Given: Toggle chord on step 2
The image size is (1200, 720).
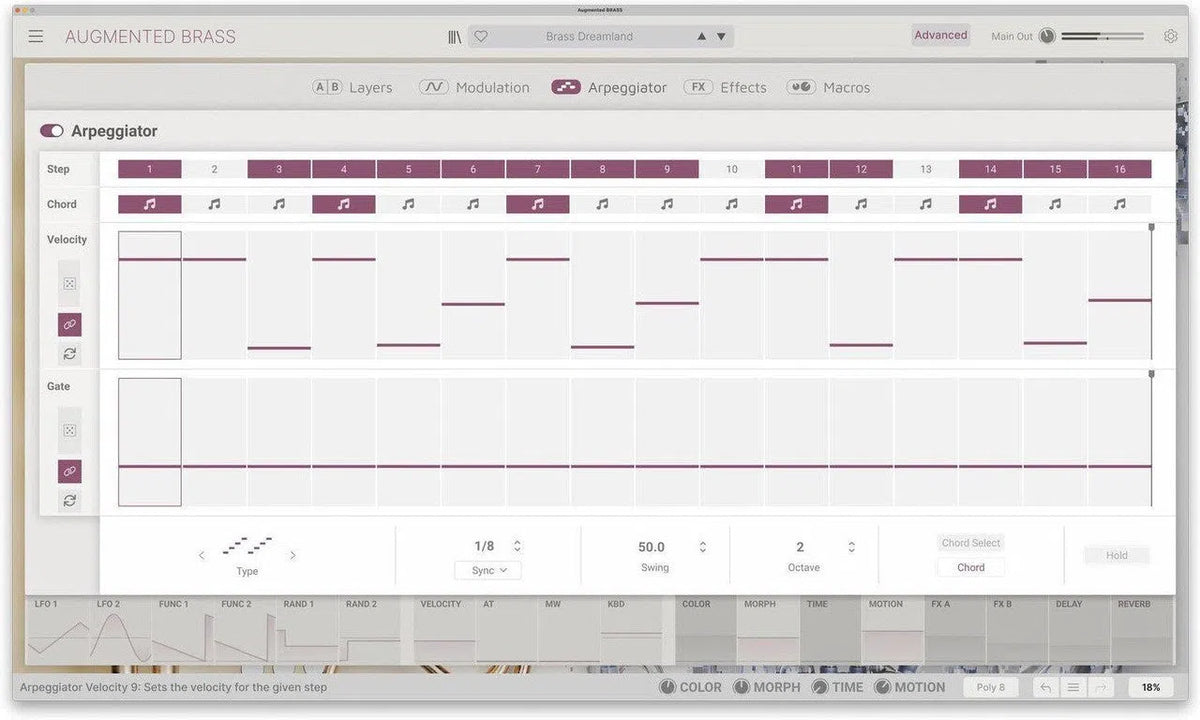Looking at the screenshot, I should pos(214,204).
